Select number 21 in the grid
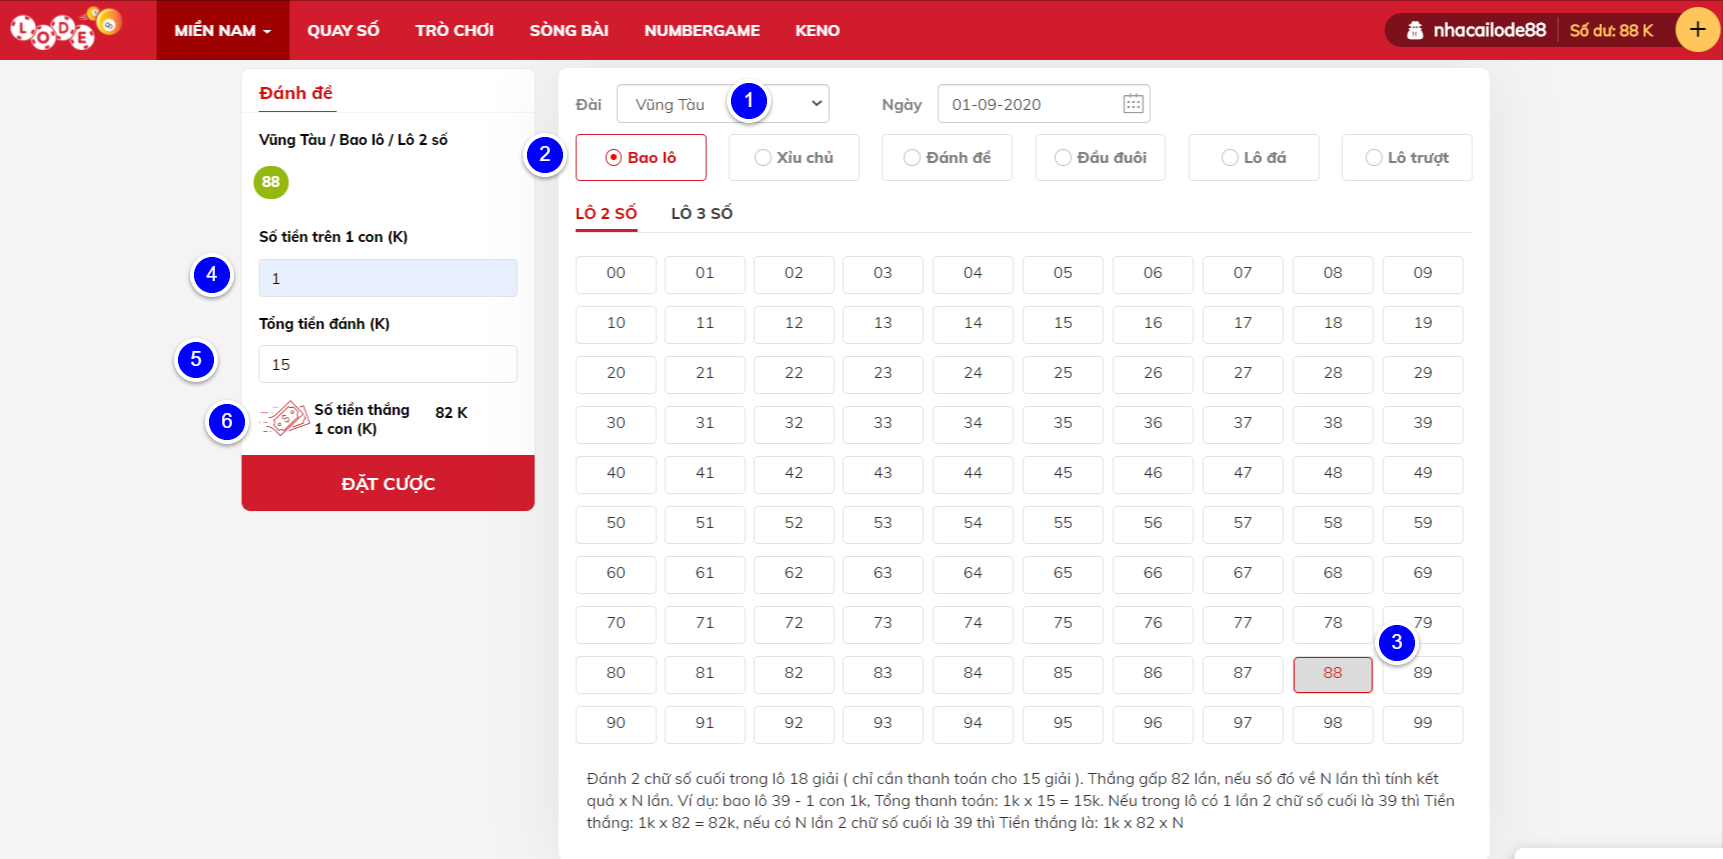The height and width of the screenshot is (859, 1723). coord(705,374)
